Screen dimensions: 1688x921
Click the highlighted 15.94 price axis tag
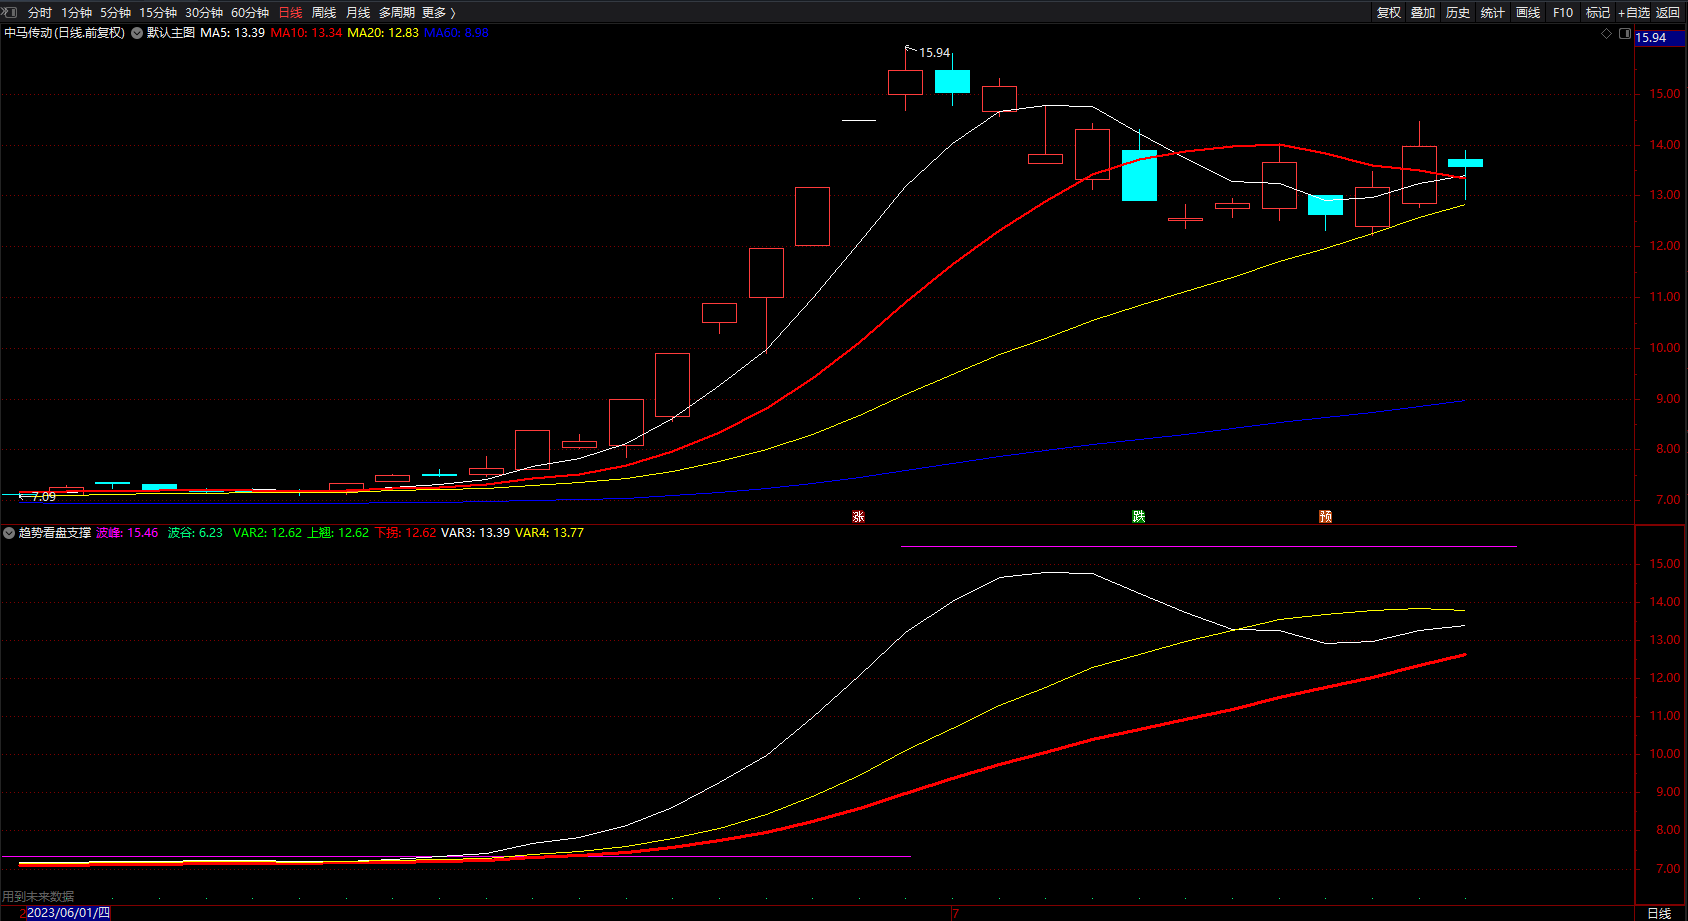[x=1660, y=38]
